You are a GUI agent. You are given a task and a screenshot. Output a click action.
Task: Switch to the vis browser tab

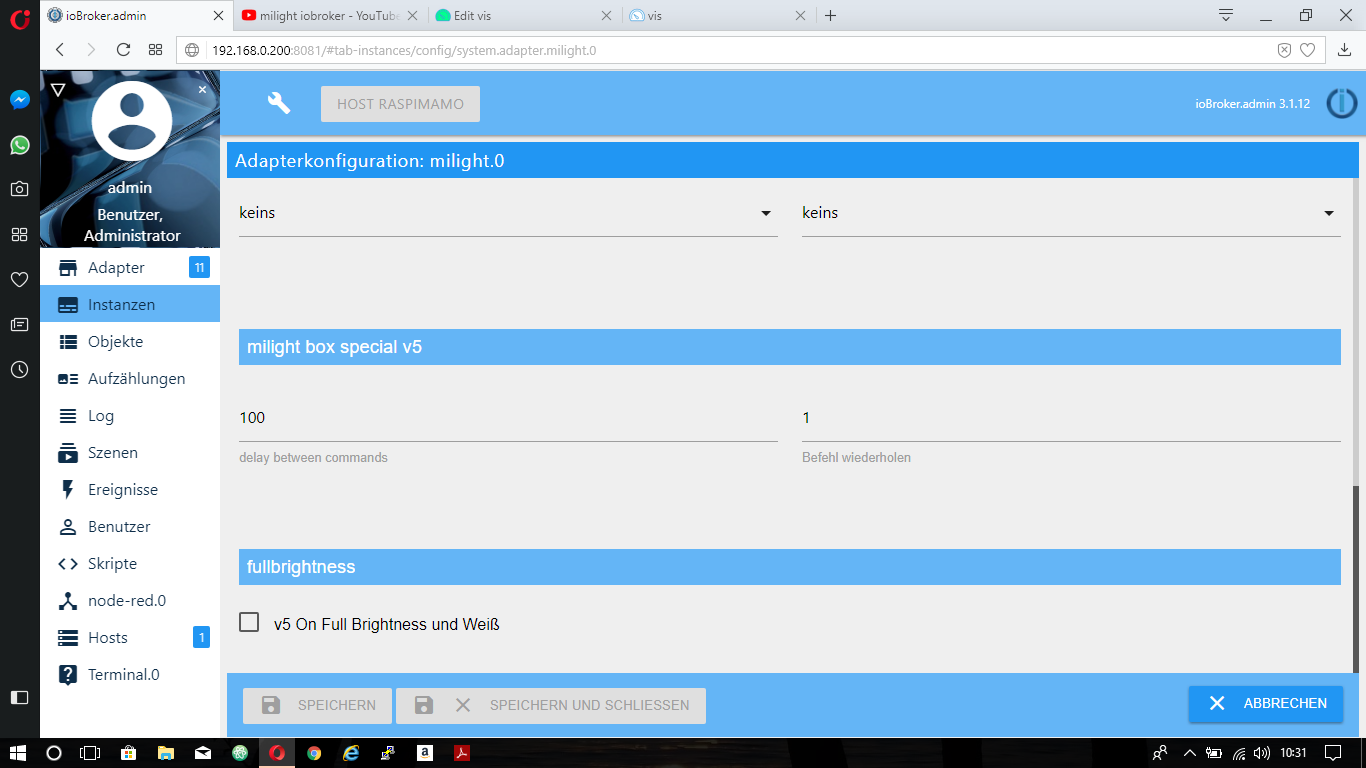(x=716, y=16)
